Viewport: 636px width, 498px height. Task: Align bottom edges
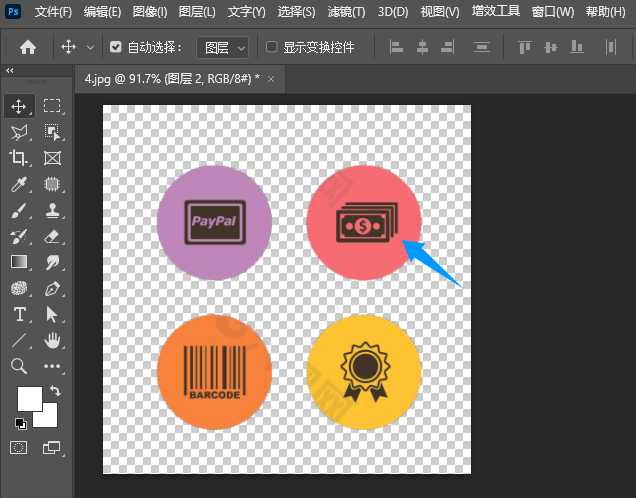pyautogui.click(x=577, y=47)
